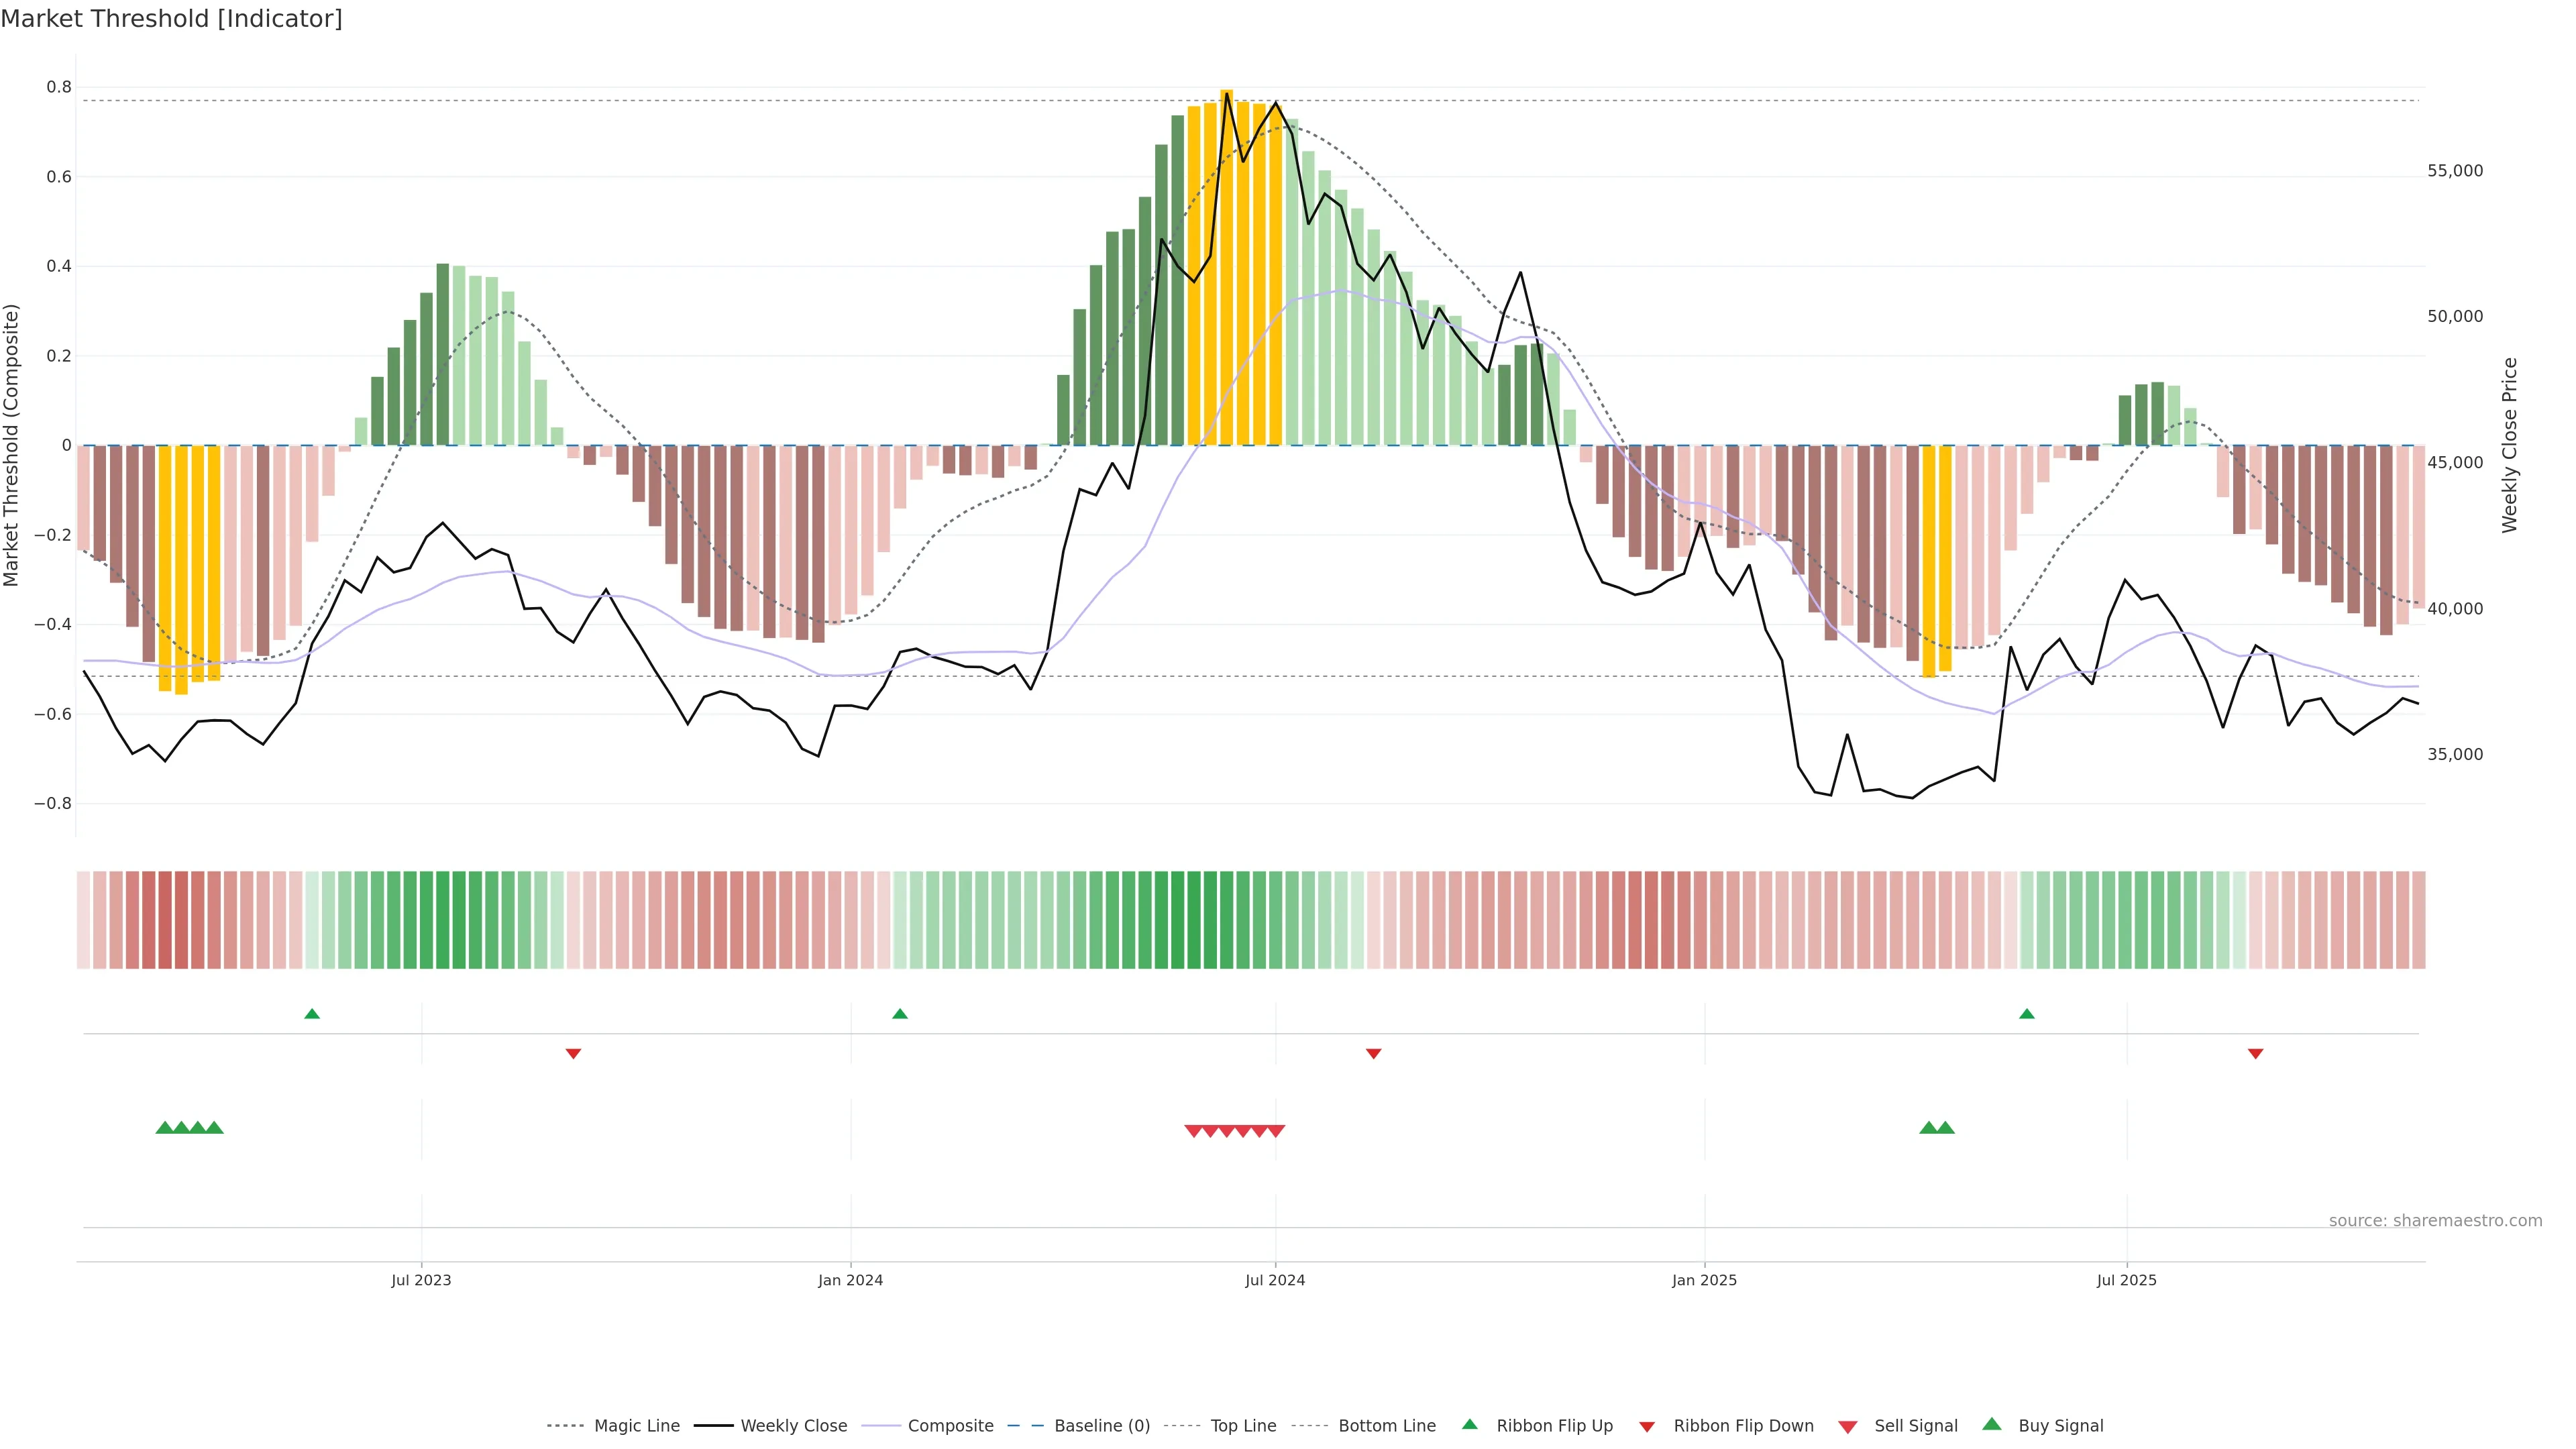Hide the Top Line series via legend
2576x1449 pixels.
point(1243,1426)
